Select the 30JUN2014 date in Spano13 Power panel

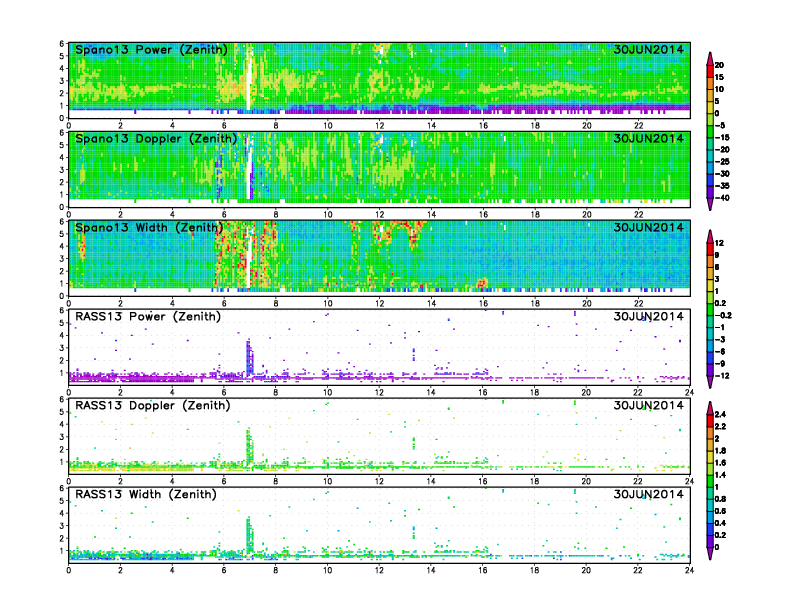coord(648,49)
